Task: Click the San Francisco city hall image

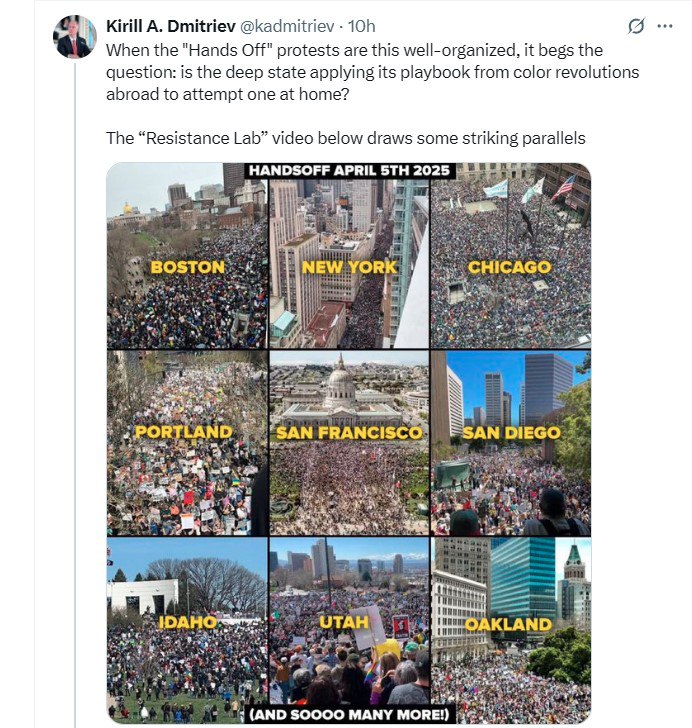Action: tap(349, 443)
